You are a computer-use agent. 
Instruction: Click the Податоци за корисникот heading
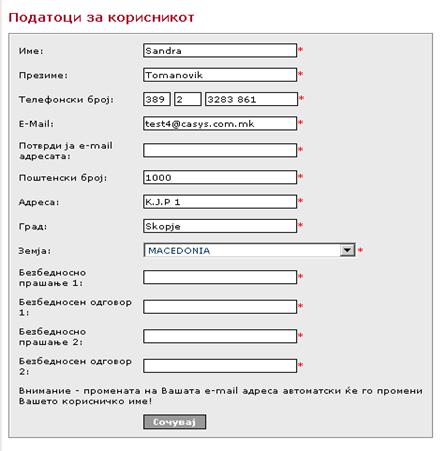tap(101, 17)
